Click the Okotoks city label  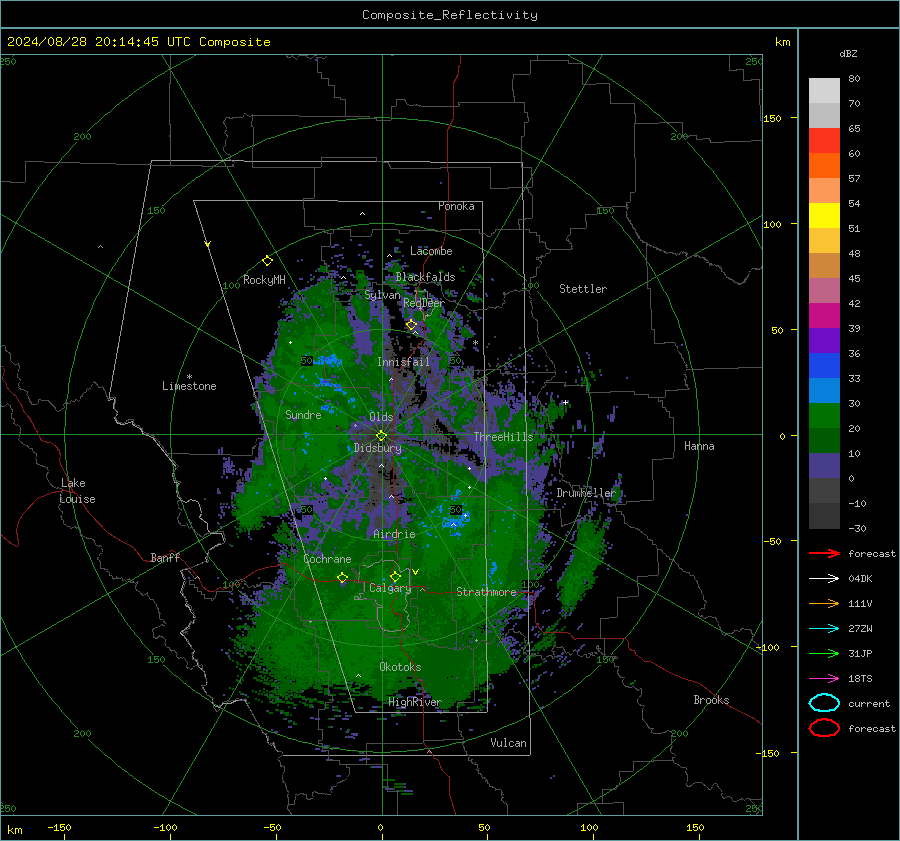coord(400,667)
